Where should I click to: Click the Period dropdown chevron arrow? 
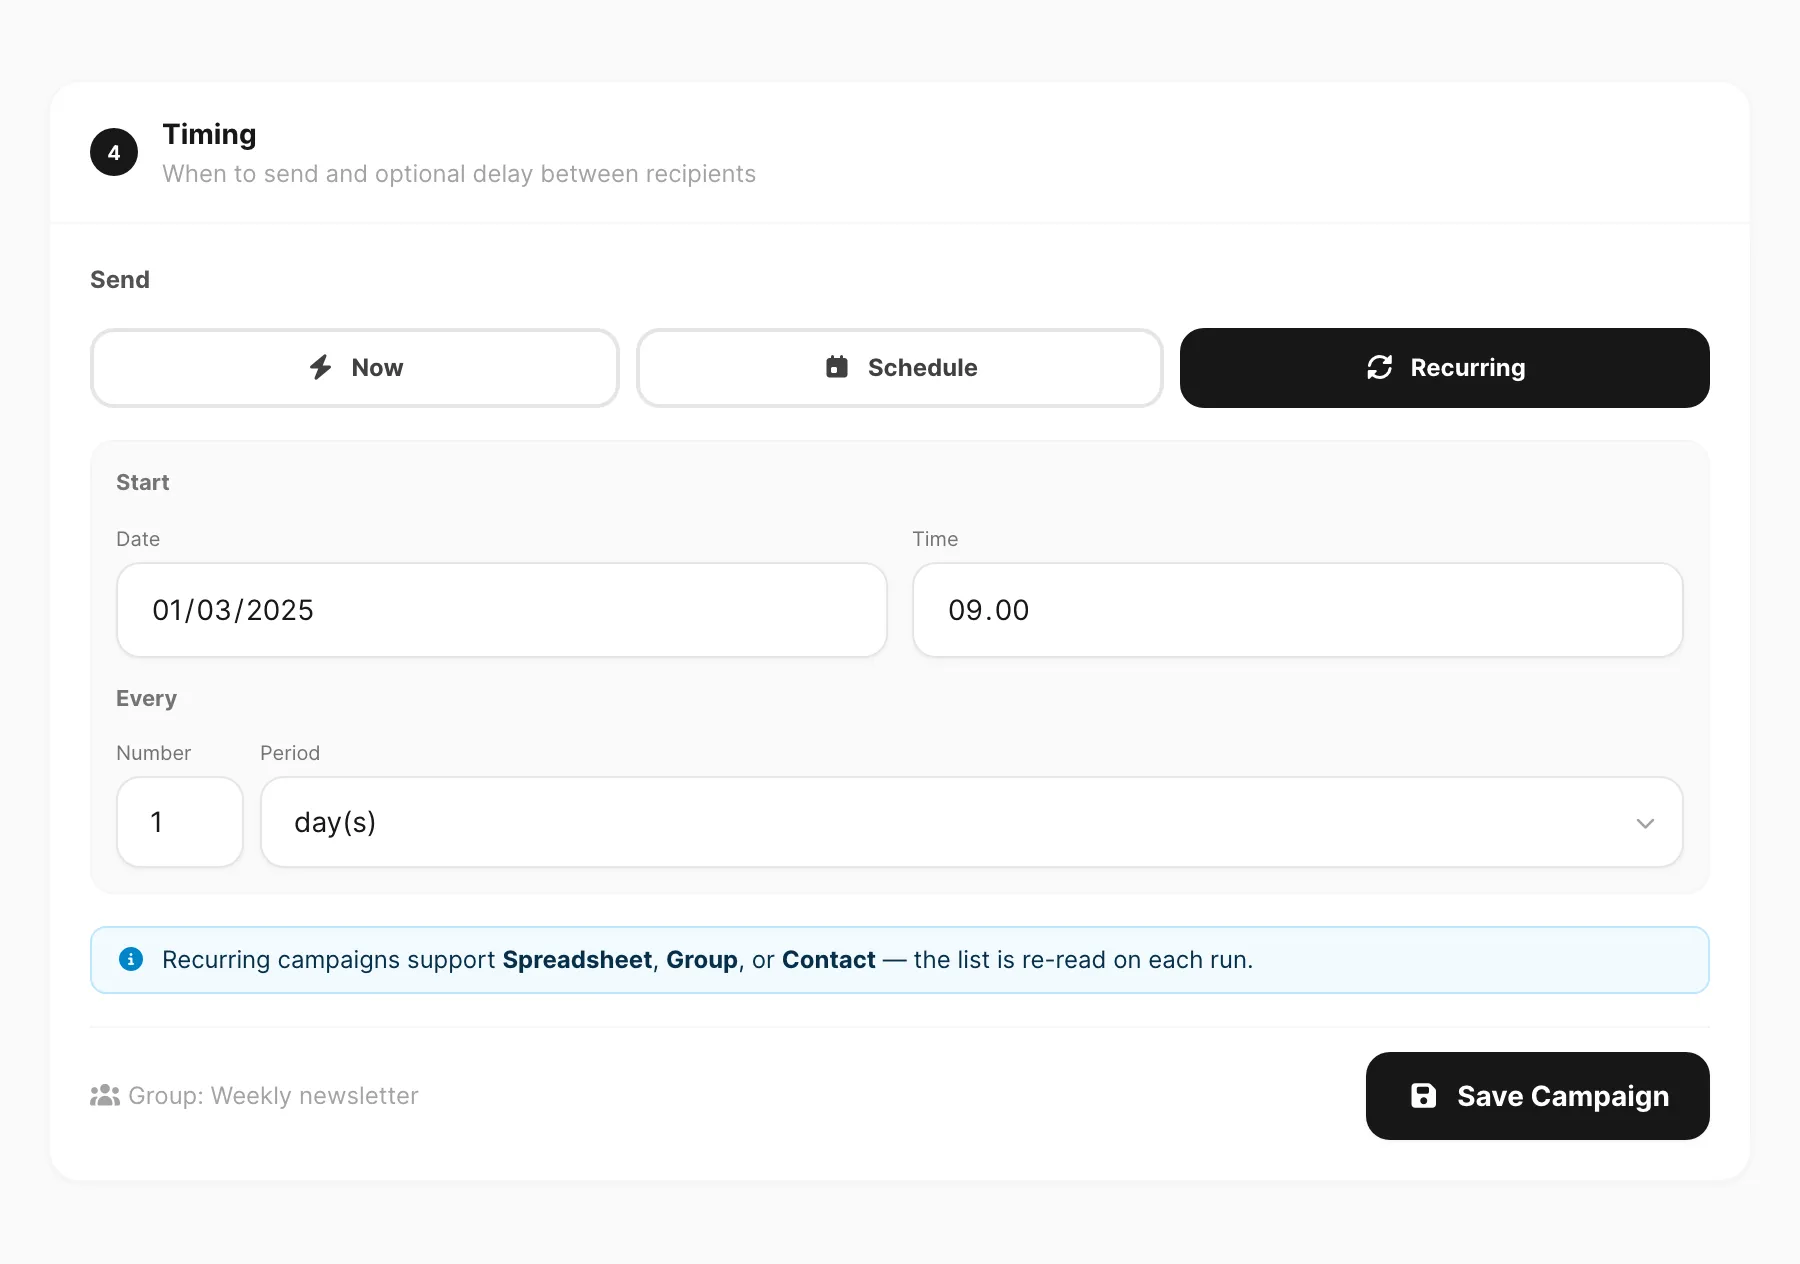coord(1645,823)
